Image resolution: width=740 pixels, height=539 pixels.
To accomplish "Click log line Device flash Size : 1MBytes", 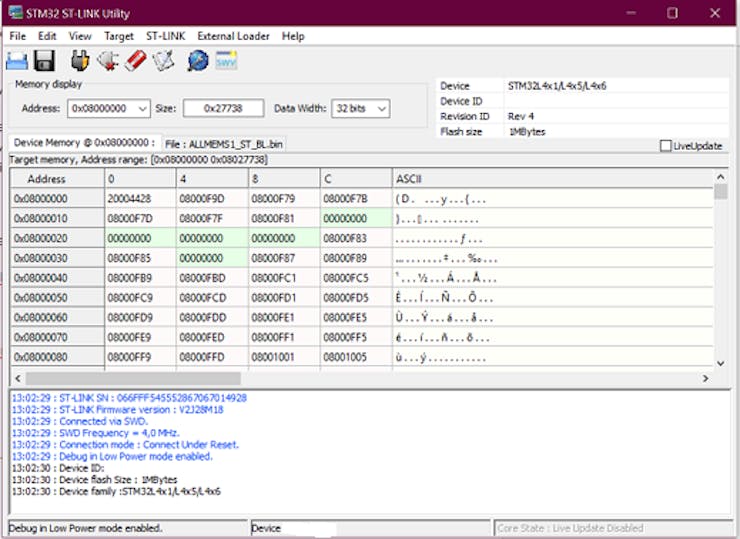I will (94, 480).
